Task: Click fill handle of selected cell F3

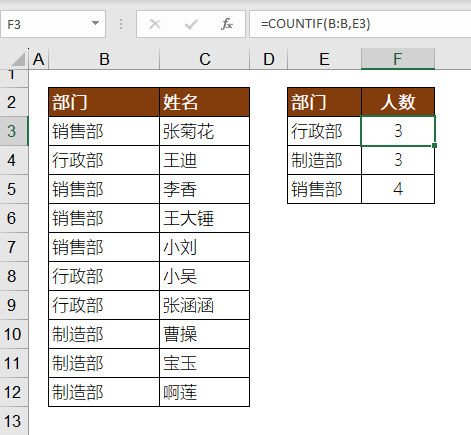Action: pos(434,145)
